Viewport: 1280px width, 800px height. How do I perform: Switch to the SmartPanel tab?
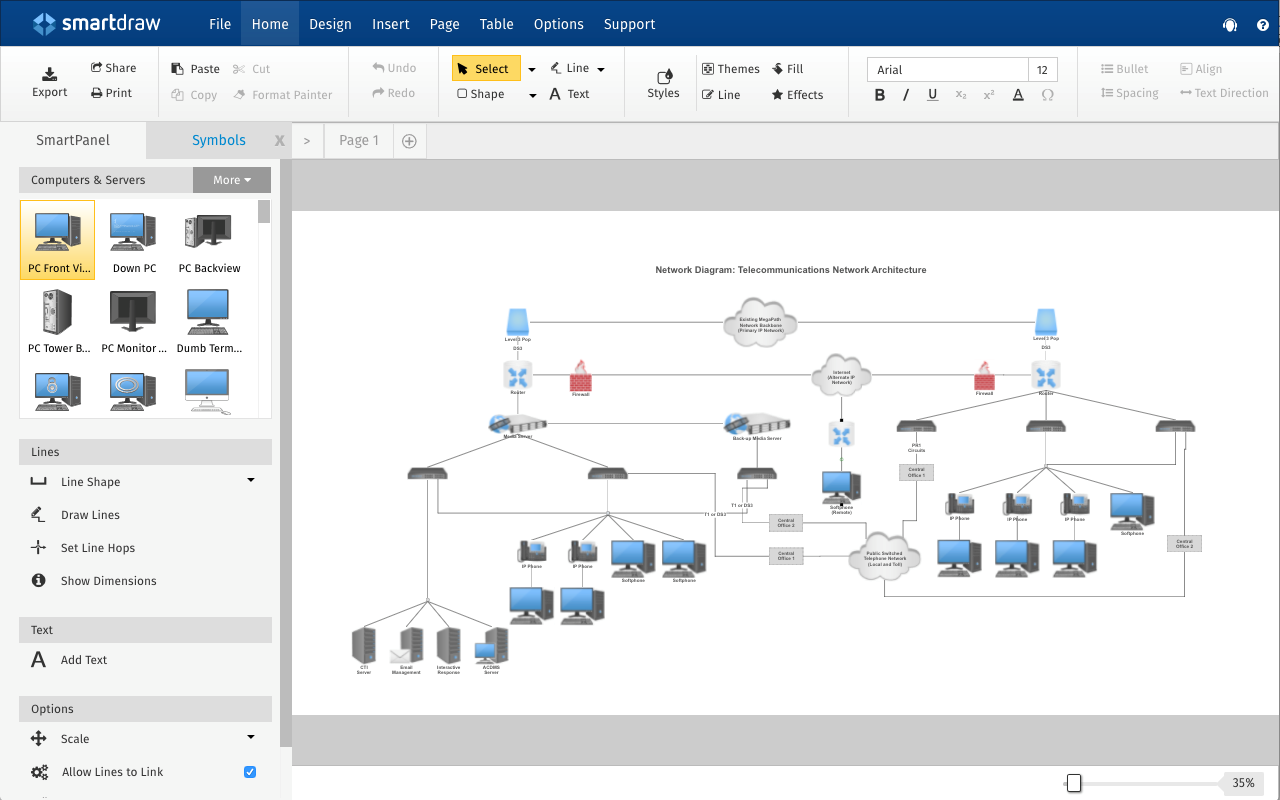click(x=73, y=140)
